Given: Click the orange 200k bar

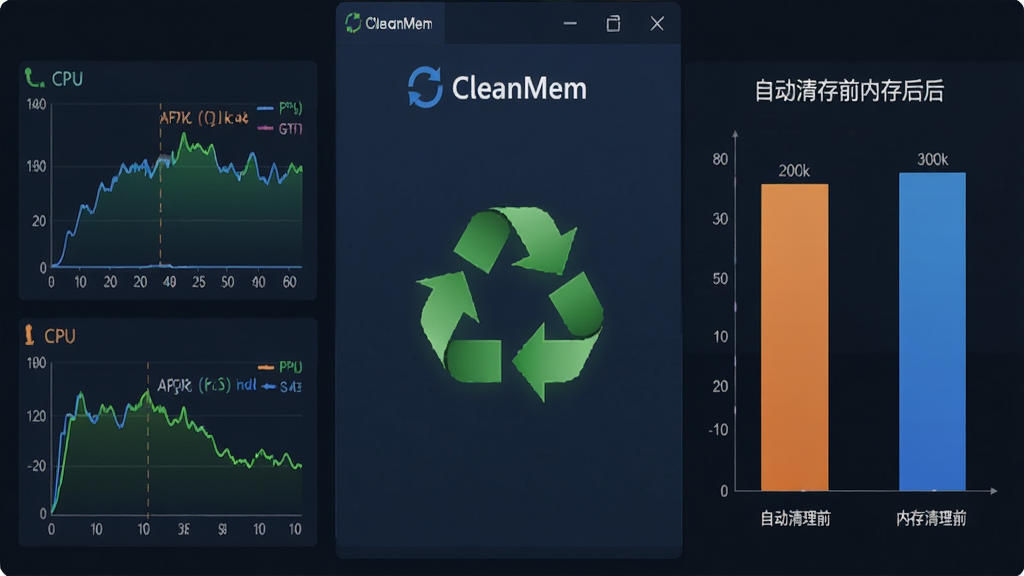Looking at the screenshot, I should 794,337.
